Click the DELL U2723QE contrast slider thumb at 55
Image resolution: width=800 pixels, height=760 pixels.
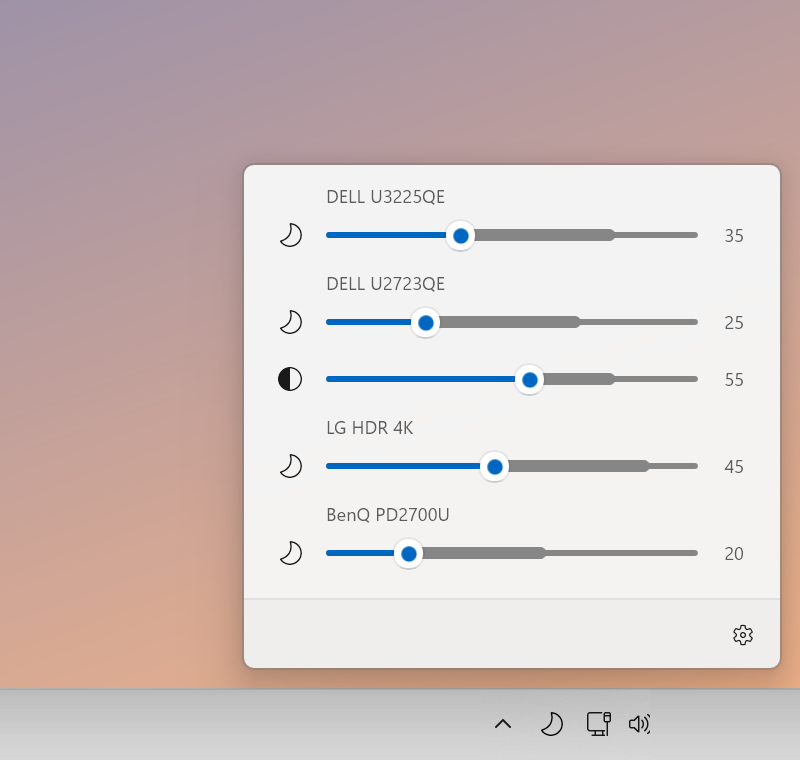pos(530,379)
